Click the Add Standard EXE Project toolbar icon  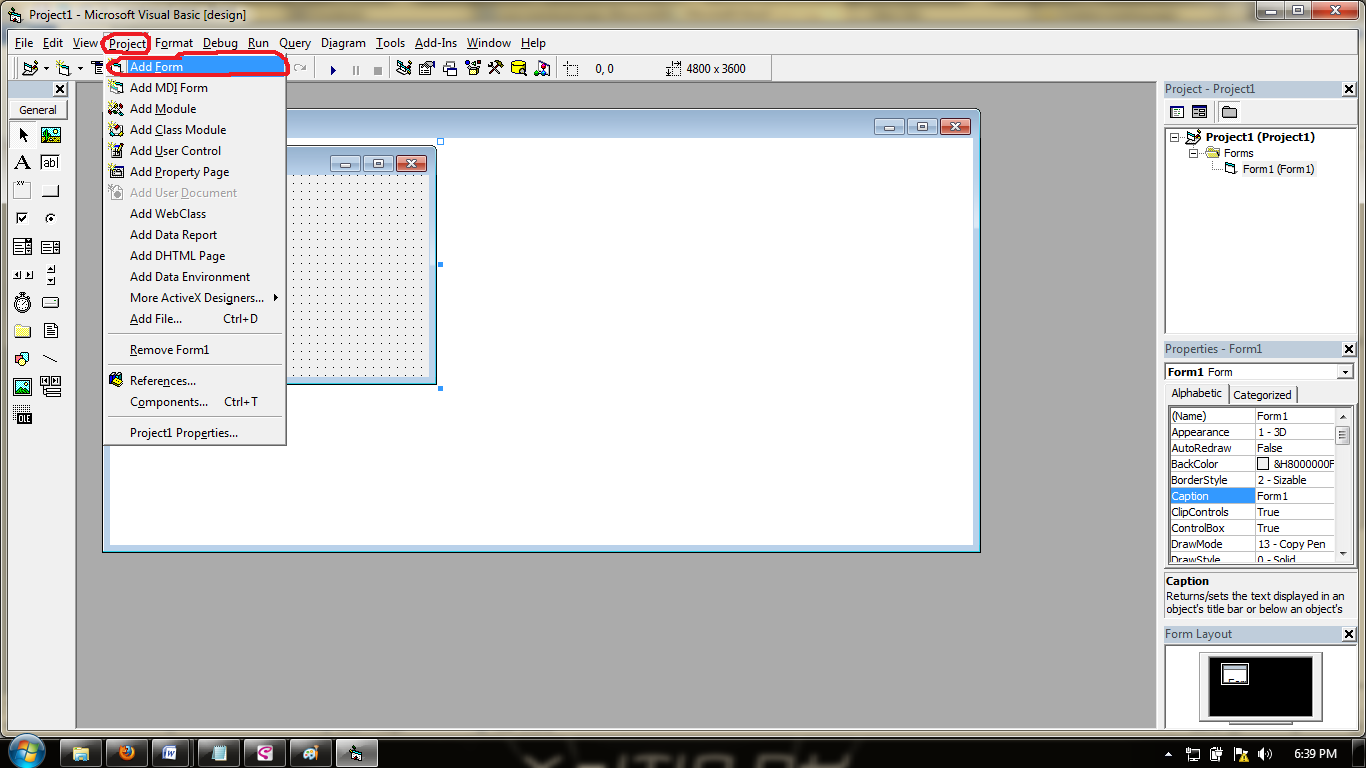30,69
